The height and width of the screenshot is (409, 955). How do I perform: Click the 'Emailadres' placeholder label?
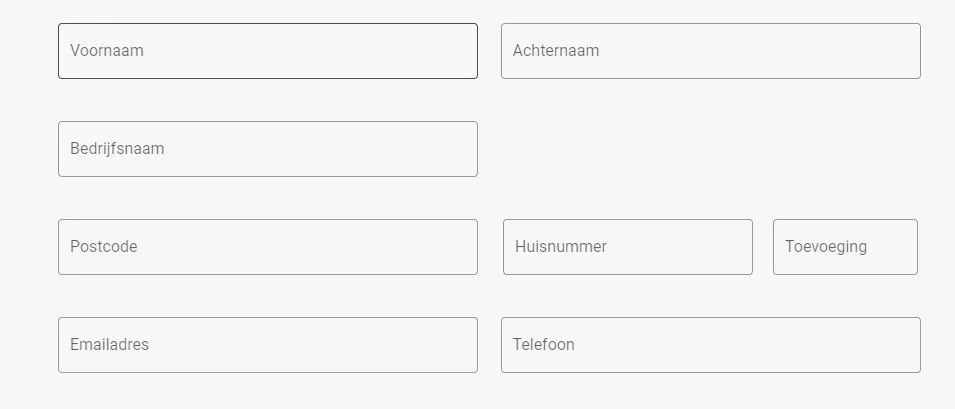click(109, 345)
